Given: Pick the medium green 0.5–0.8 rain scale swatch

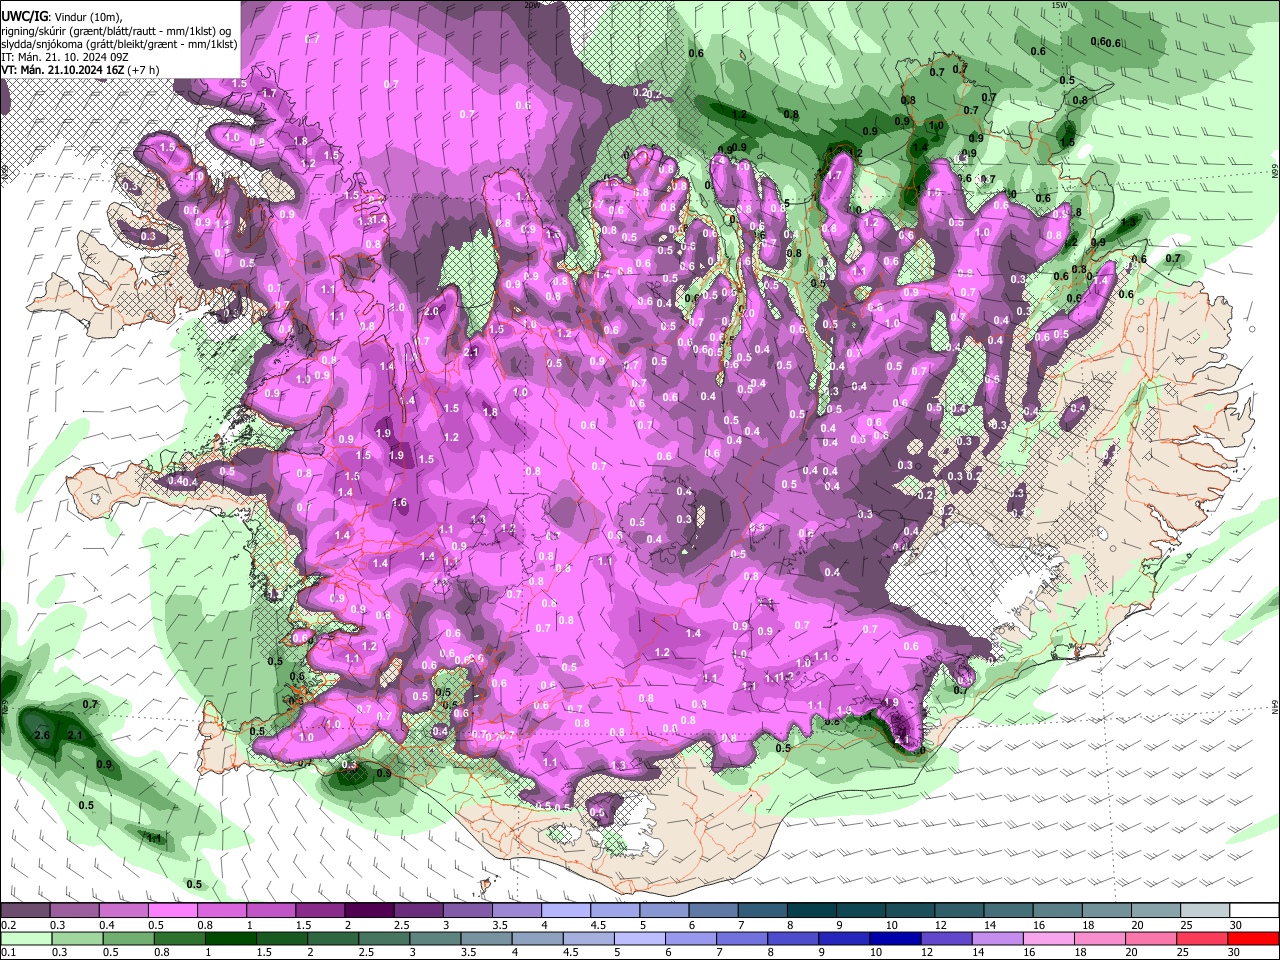Looking at the screenshot, I should [x=126, y=939].
